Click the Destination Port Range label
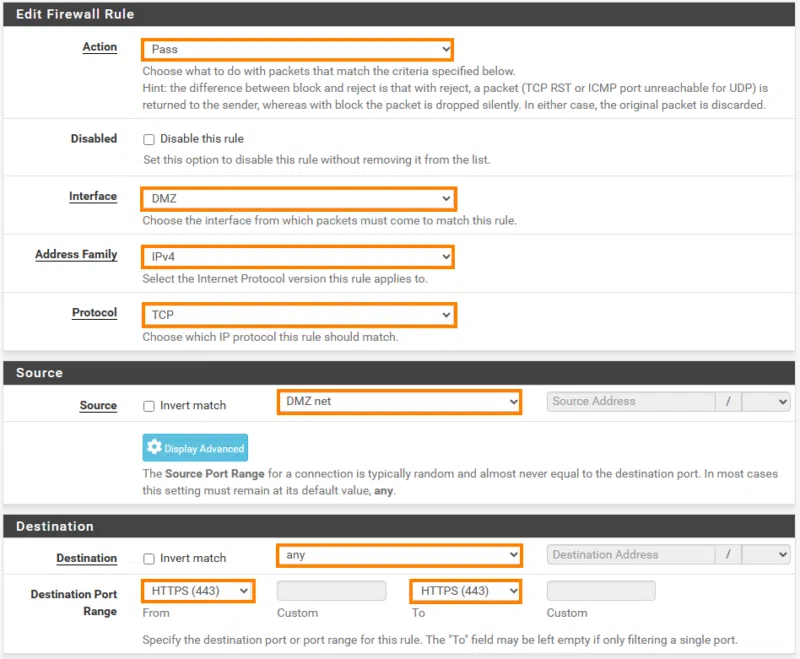Viewport: 800px width, 659px height. tap(74, 603)
